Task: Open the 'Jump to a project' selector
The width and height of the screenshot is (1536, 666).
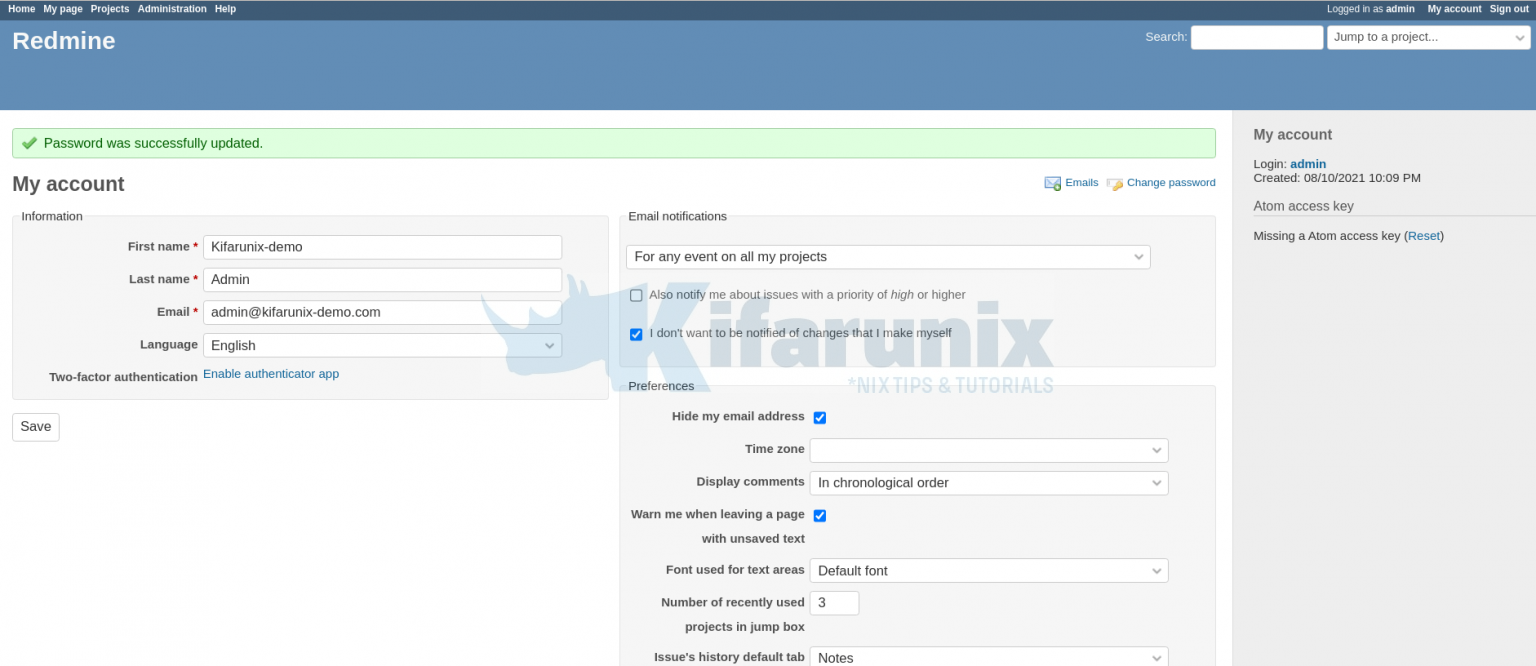Action: coord(1428,37)
